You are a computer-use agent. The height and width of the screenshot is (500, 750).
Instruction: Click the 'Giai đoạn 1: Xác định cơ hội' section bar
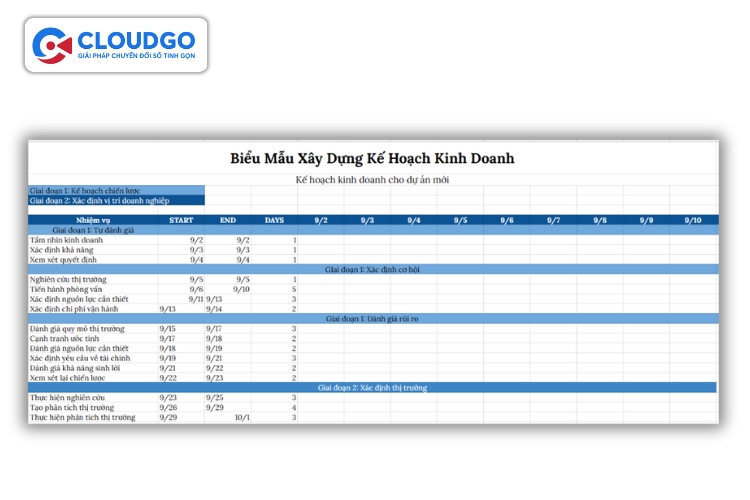pos(372,269)
